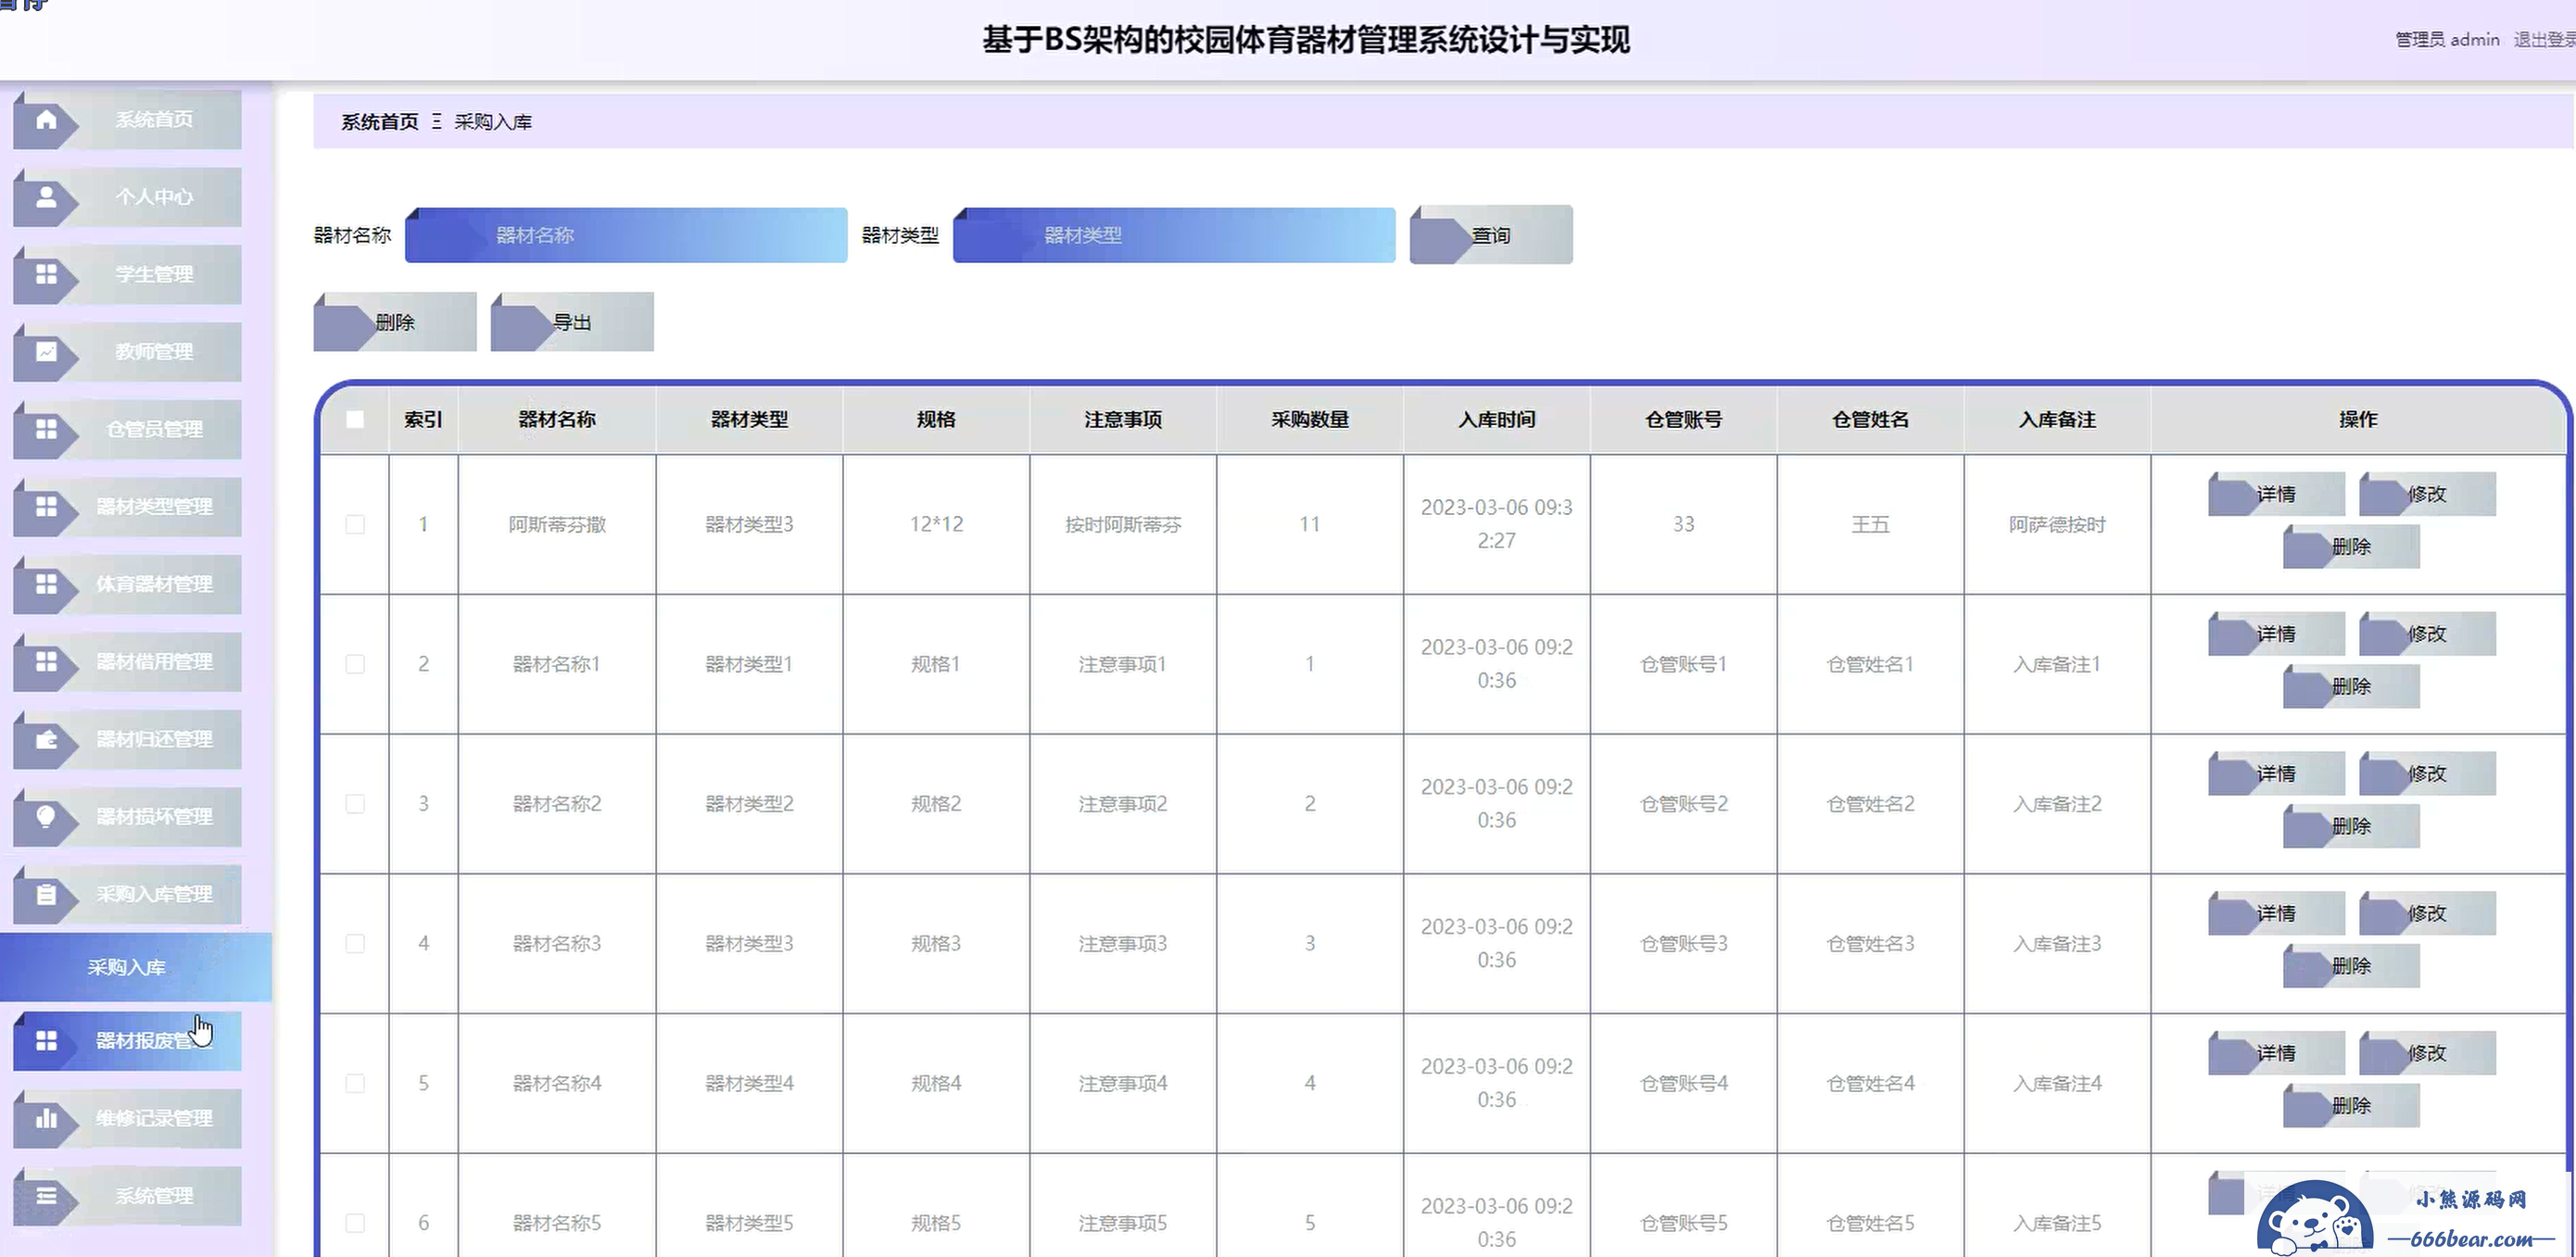Expand 器材损坏管理 sidebar menu
Image resolution: width=2576 pixels, height=1257 pixels.
pyautogui.click(x=127, y=817)
